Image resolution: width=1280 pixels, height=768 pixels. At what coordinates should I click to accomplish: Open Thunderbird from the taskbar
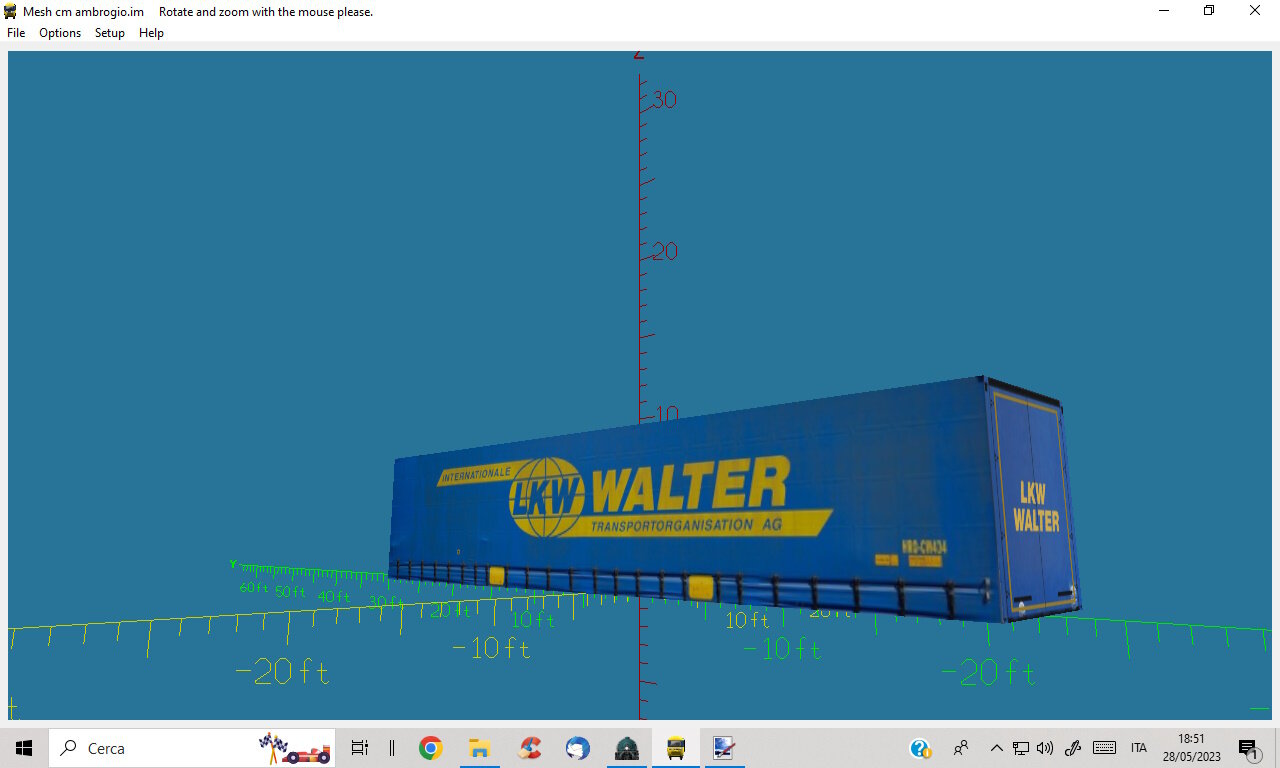tap(578, 748)
